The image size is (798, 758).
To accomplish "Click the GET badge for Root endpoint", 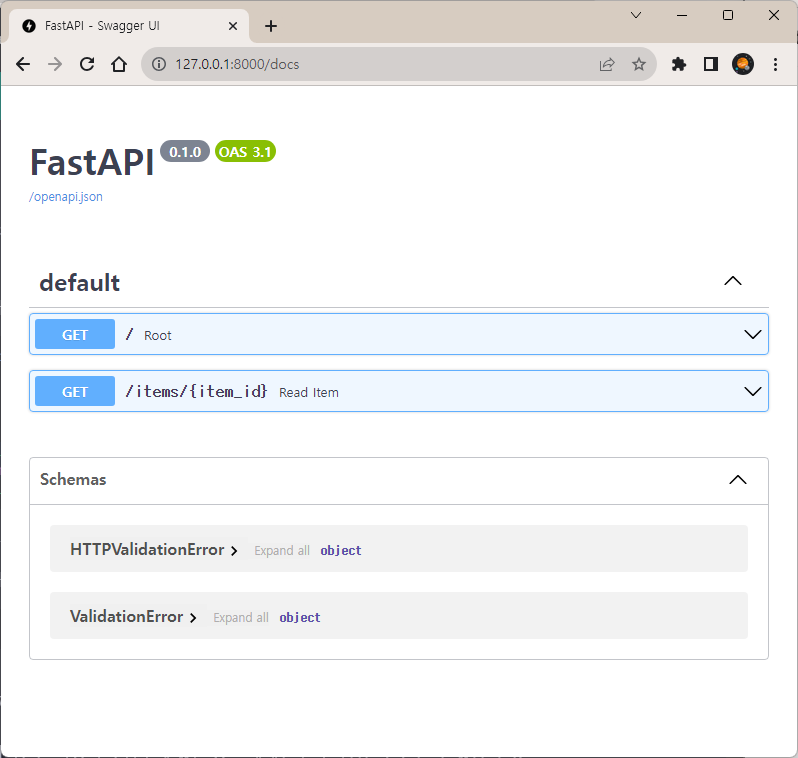I will click(x=75, y=334).
